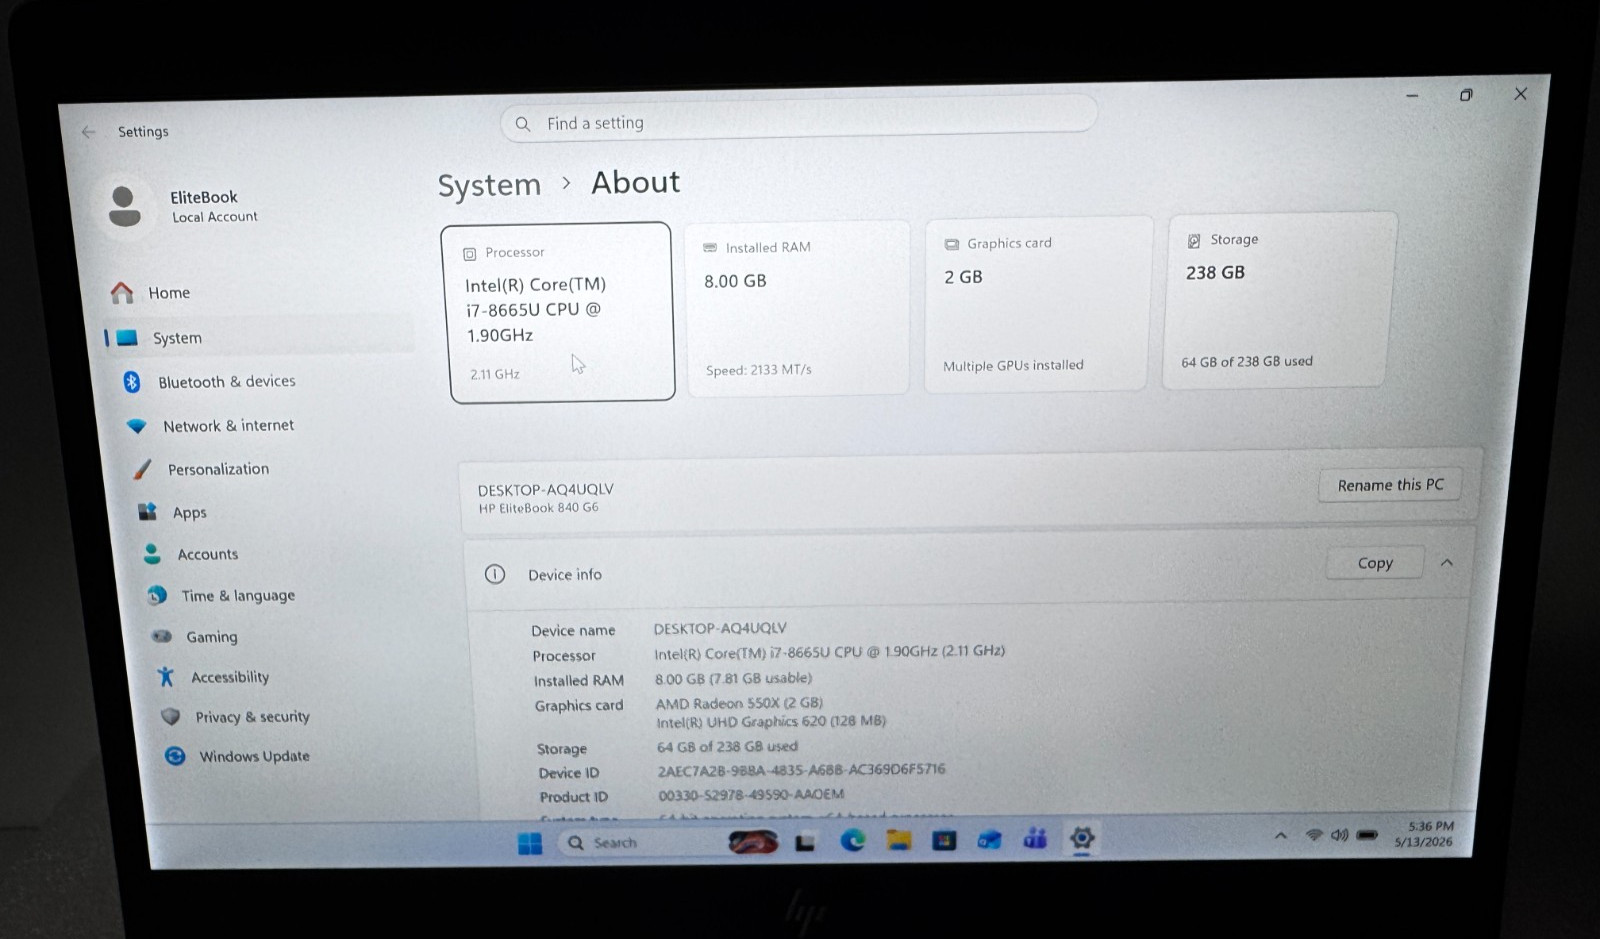Screen dimensions: 1600x939
Task: Click the Rename this PC button
Action: (1390, 485)
